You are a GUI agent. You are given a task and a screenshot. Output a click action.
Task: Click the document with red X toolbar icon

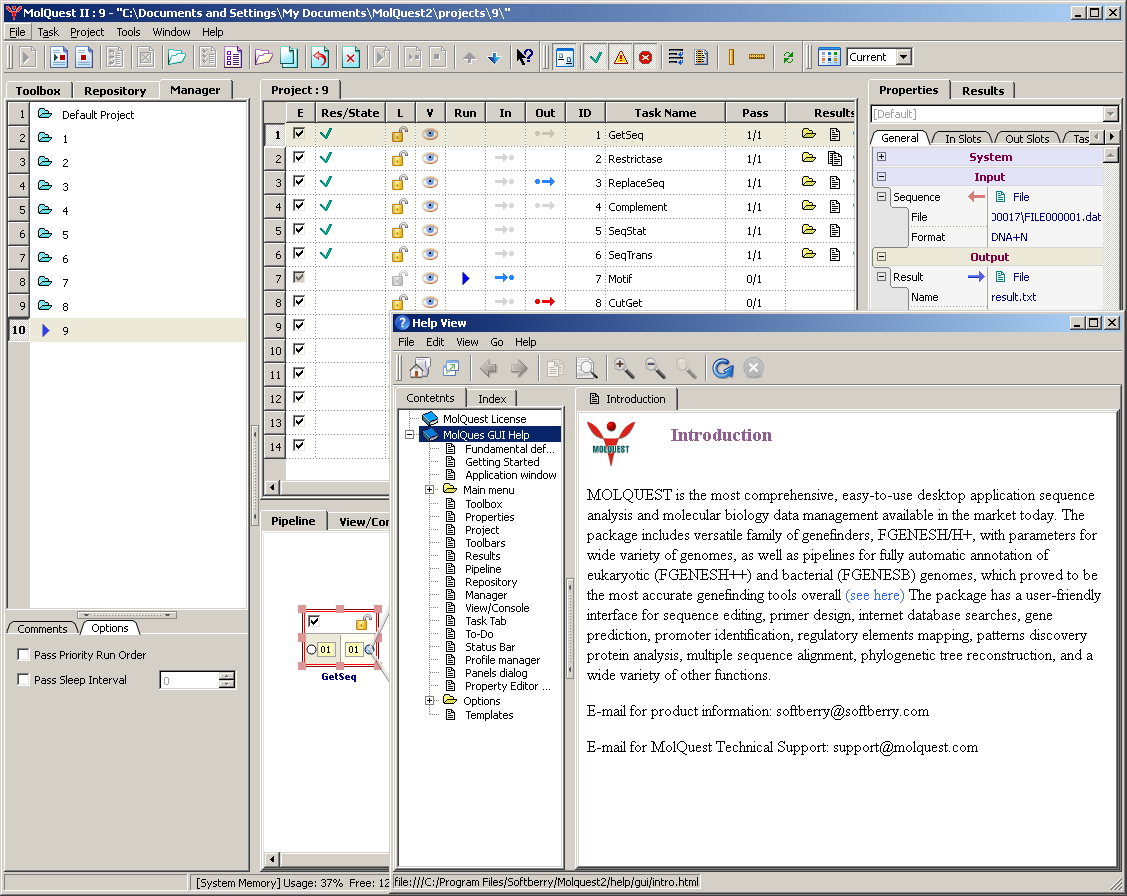351,57
